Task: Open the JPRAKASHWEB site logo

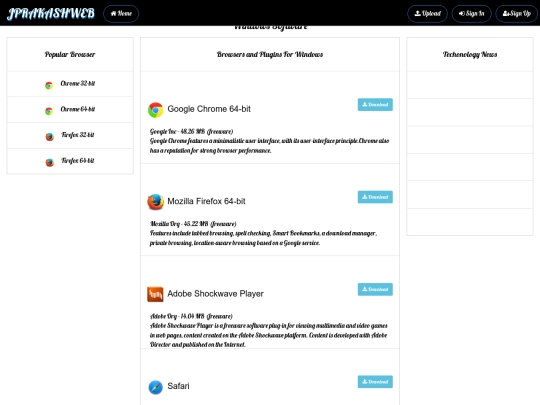Action: pos(51,13)
